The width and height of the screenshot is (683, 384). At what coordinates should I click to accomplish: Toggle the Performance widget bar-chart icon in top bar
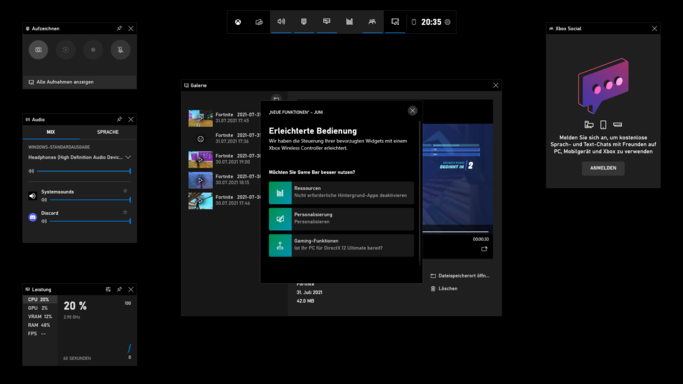tap(349, 21)
